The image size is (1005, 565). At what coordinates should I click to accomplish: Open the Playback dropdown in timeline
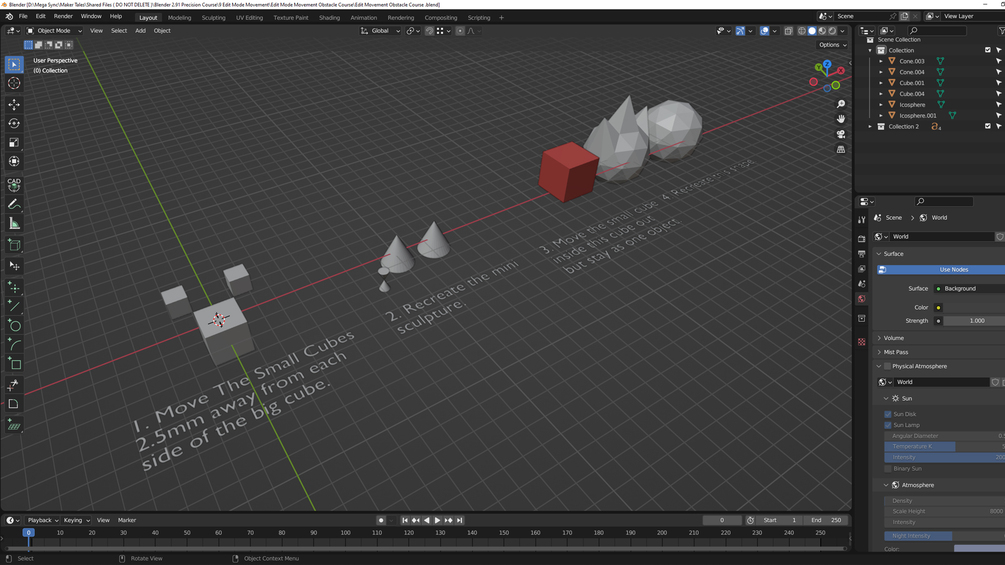pos(42,521)
